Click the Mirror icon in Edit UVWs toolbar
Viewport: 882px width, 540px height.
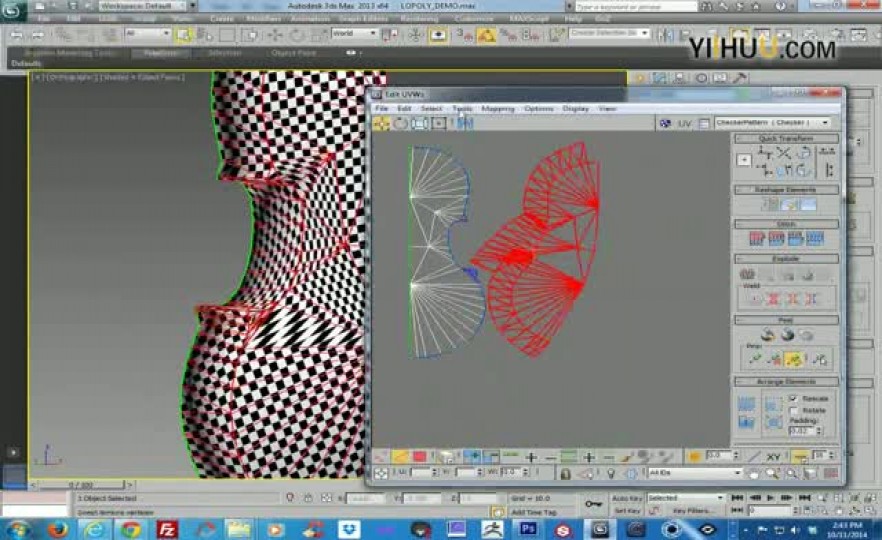pyautogui.click(x=465, y=123)
